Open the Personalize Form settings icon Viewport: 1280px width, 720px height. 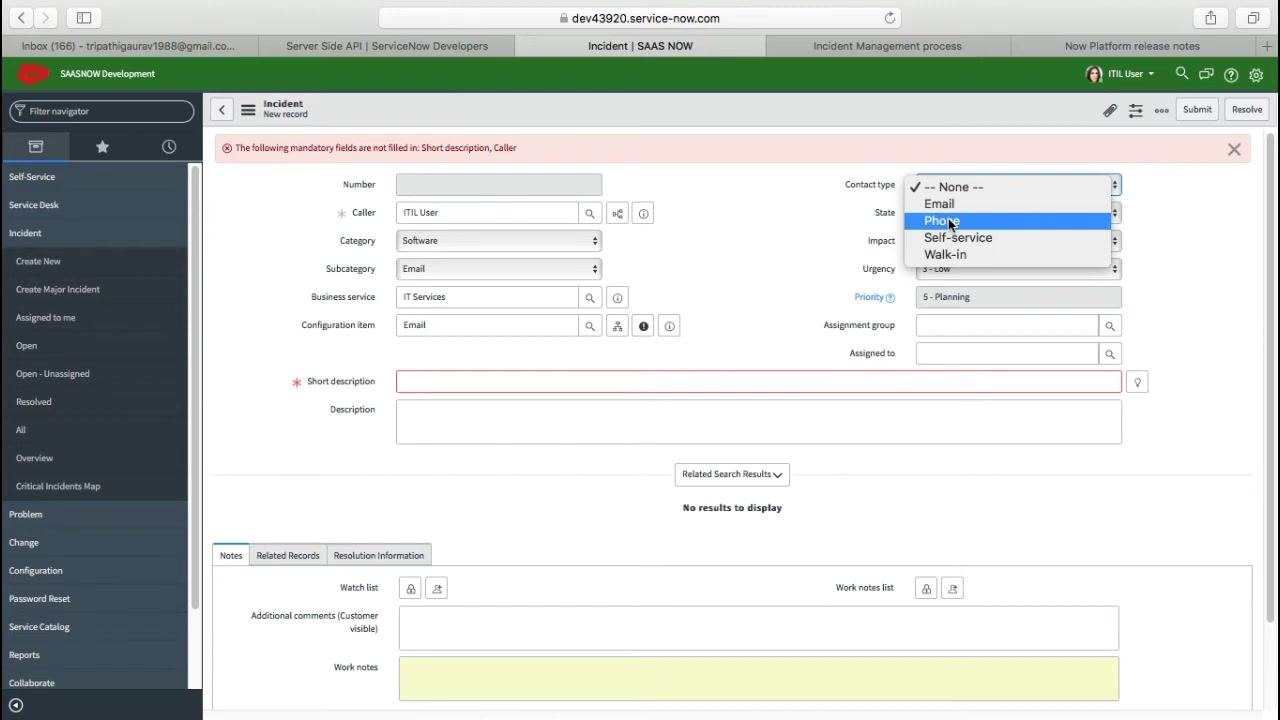point(1135,110)
